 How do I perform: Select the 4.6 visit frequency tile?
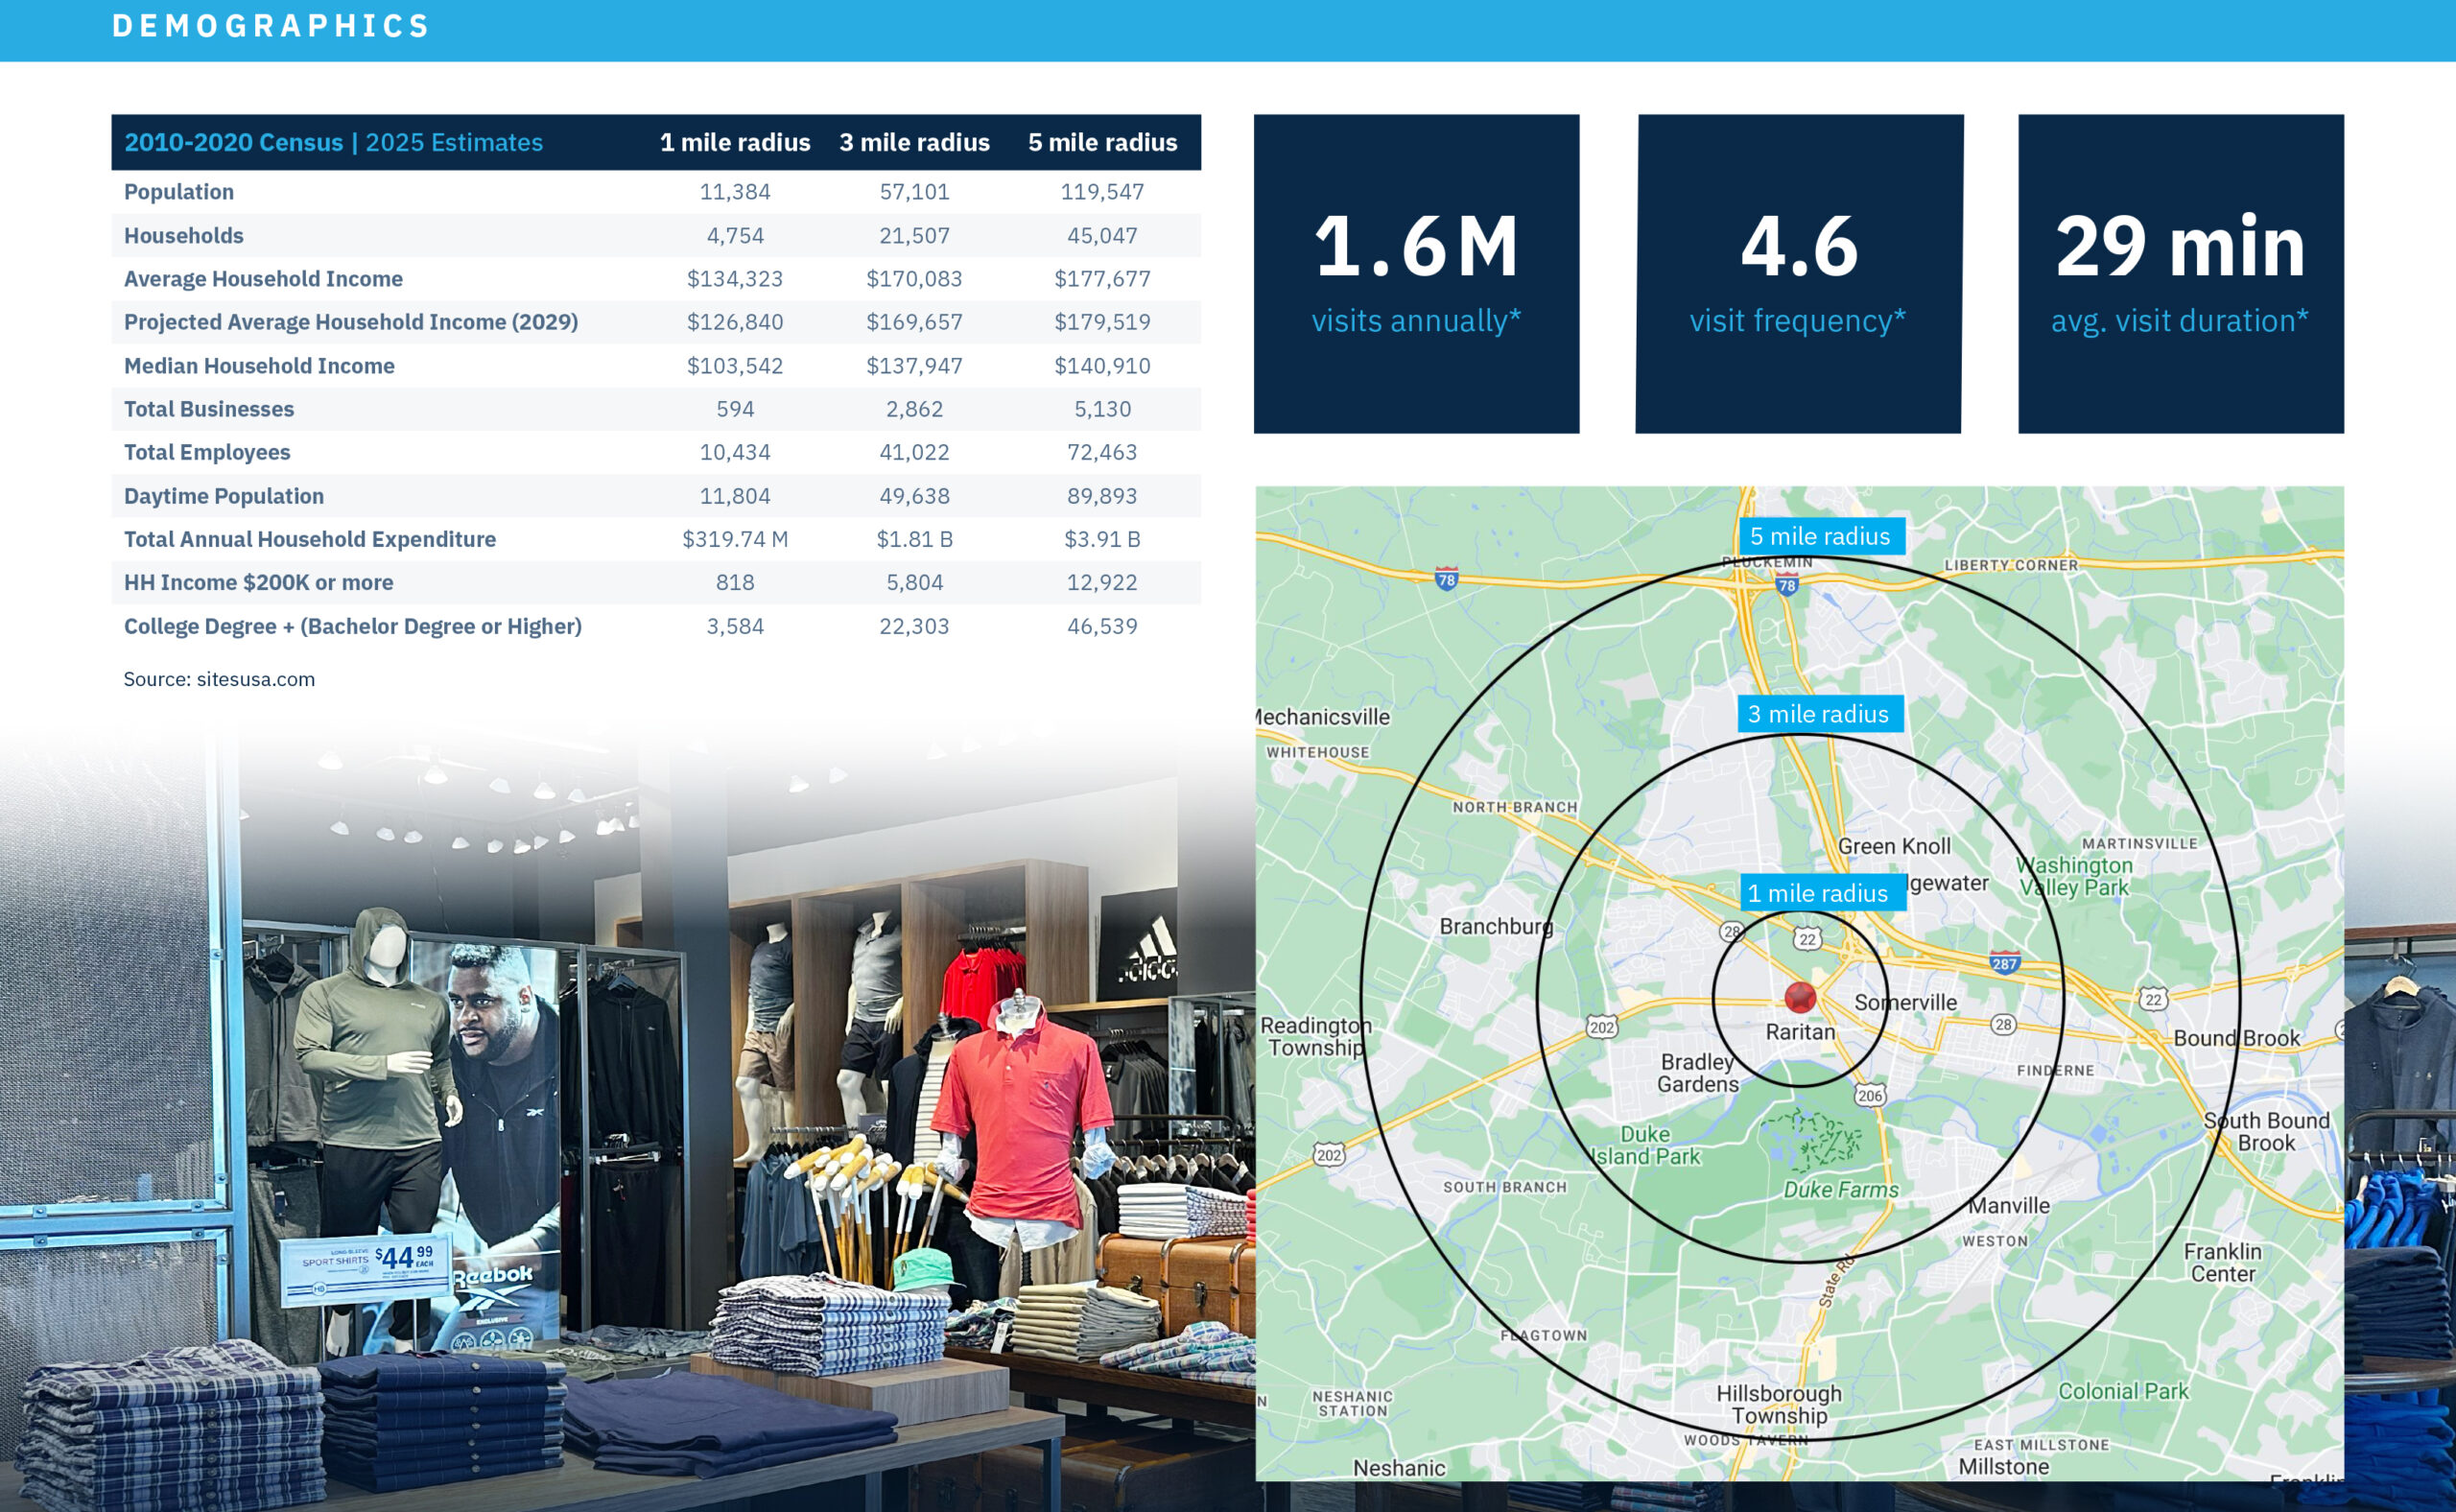(1799, 273)
